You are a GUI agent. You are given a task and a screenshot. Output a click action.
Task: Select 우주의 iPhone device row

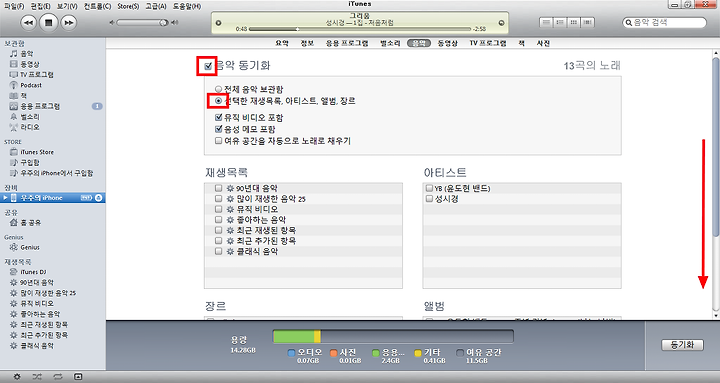click(52, 198)
